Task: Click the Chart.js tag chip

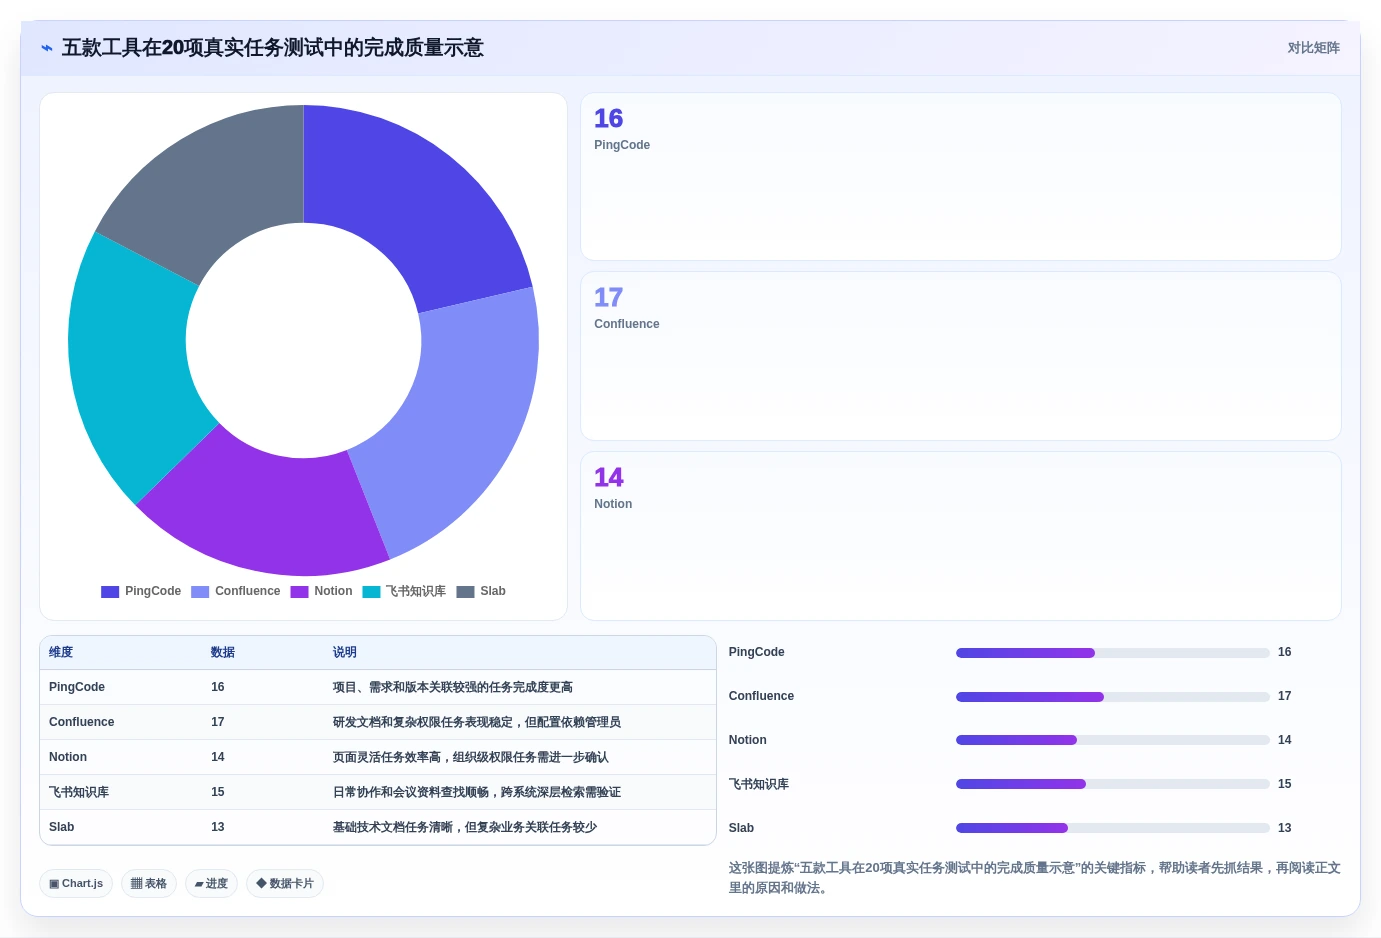Action: pos(76,884)
